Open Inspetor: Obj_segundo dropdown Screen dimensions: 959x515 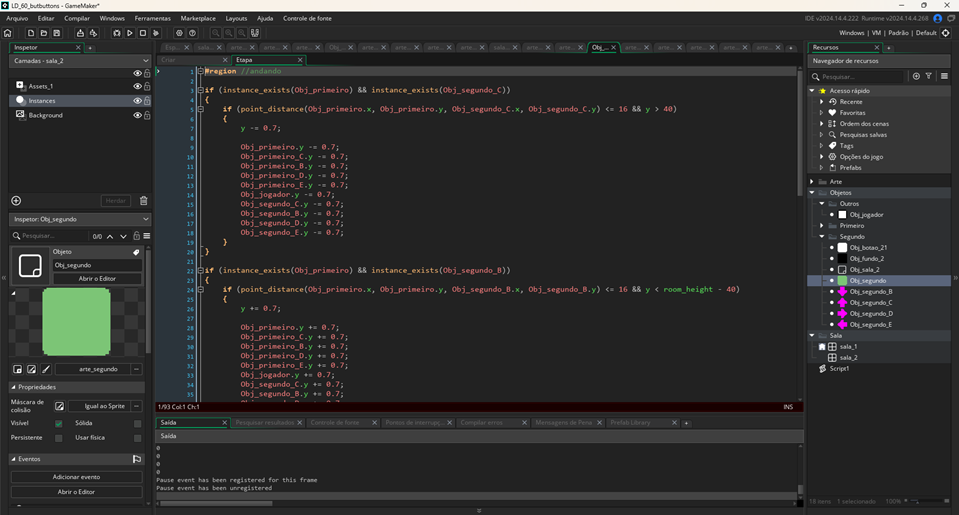(80, 219)
